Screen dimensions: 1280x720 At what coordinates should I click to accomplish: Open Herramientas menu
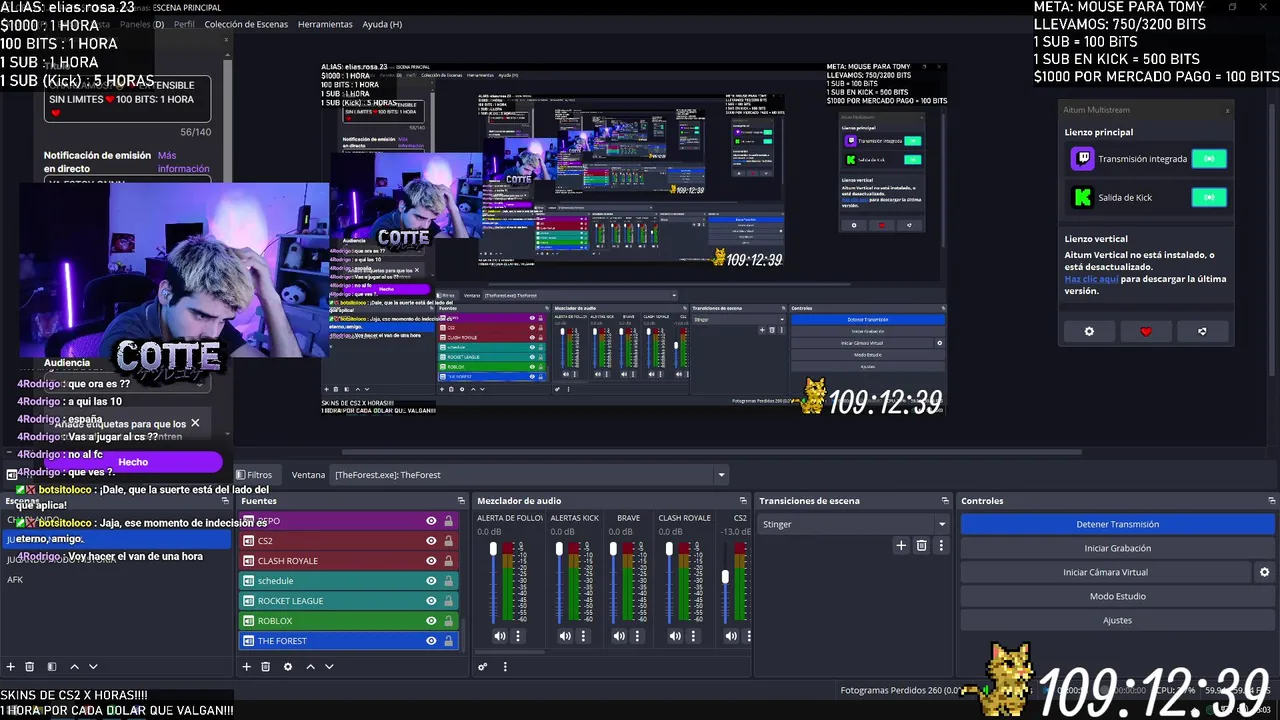(325, 24)
